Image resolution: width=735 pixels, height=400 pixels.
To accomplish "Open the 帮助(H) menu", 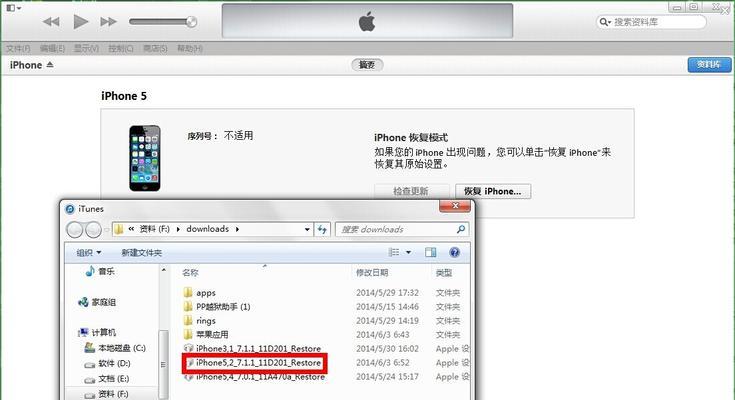I will coord(189,48).
